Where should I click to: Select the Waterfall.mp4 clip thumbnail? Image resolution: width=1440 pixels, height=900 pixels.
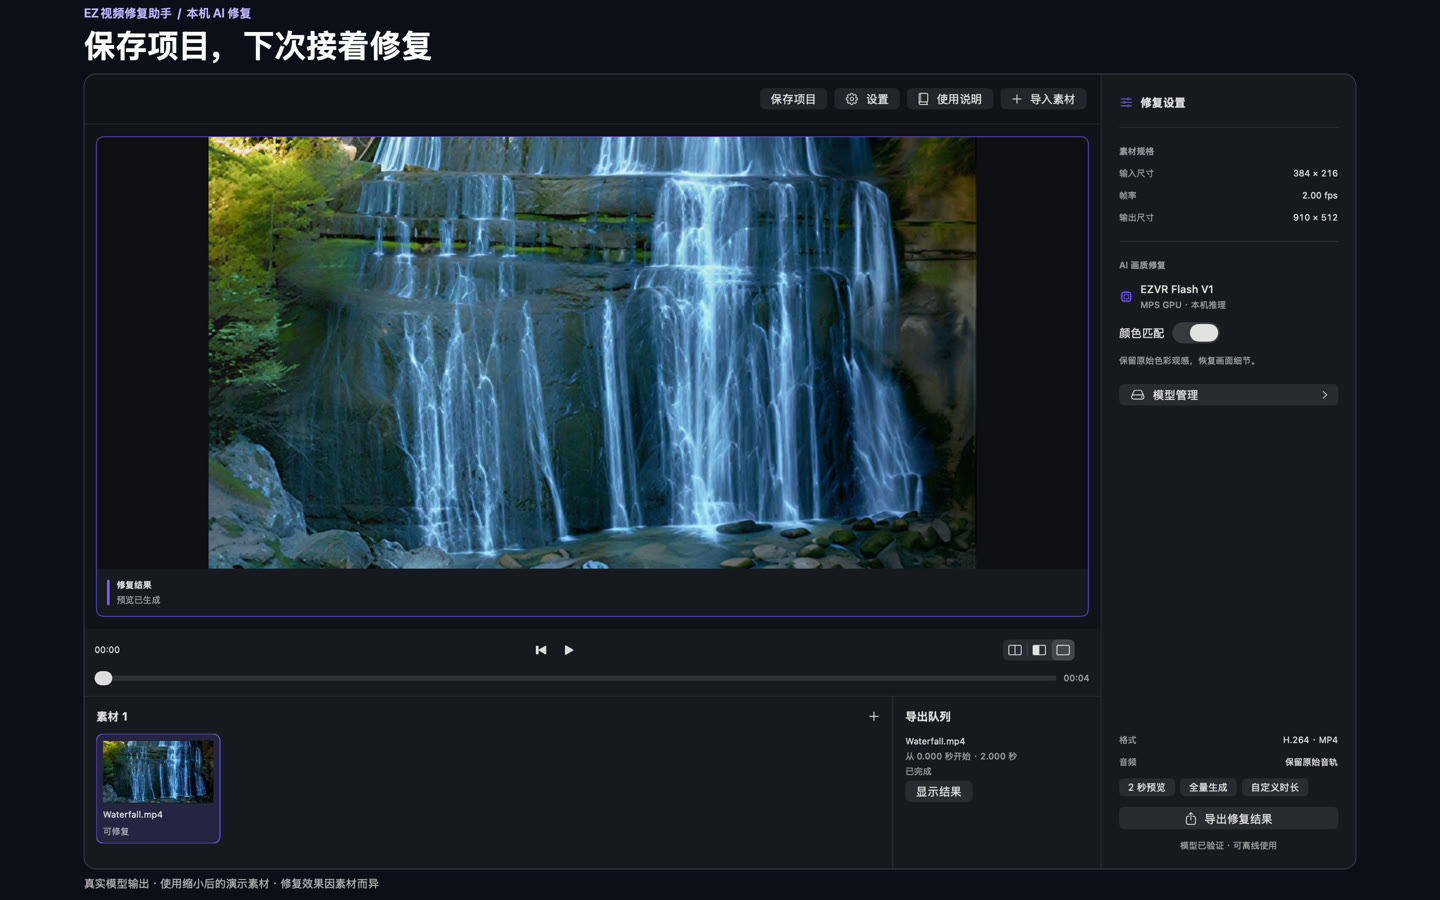coord(158,771)
